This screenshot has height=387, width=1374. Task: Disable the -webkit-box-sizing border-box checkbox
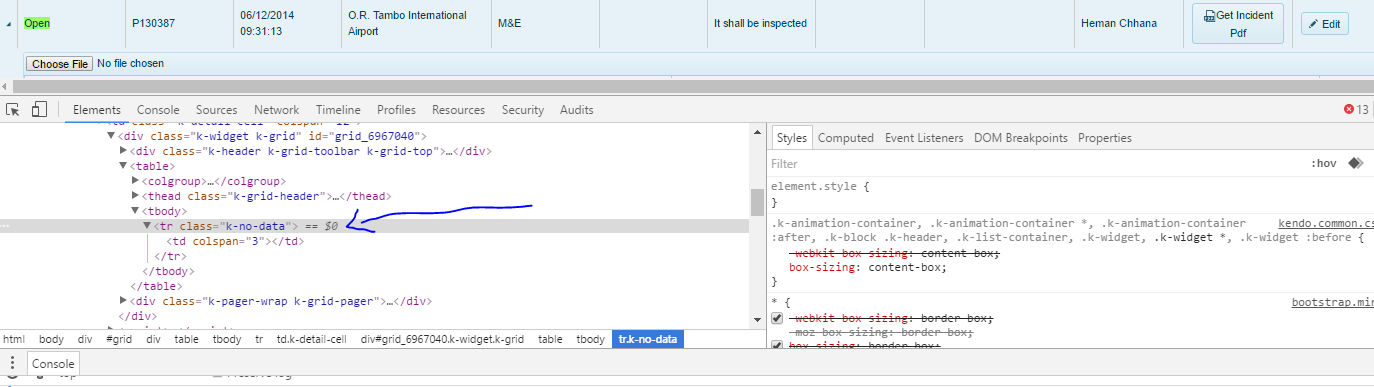(x=777, y=318)
